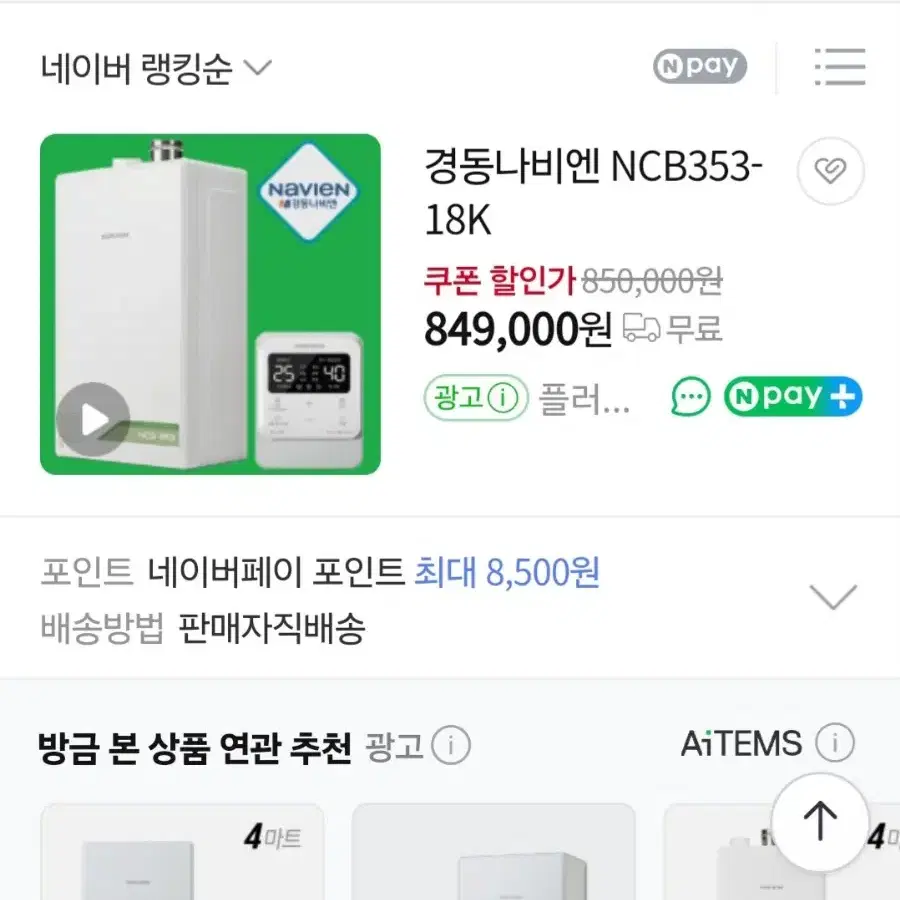The height and width of the screenshot is (900, 900).
Task: Add product to wishlist heart icon
Action: tap(830, 170)
